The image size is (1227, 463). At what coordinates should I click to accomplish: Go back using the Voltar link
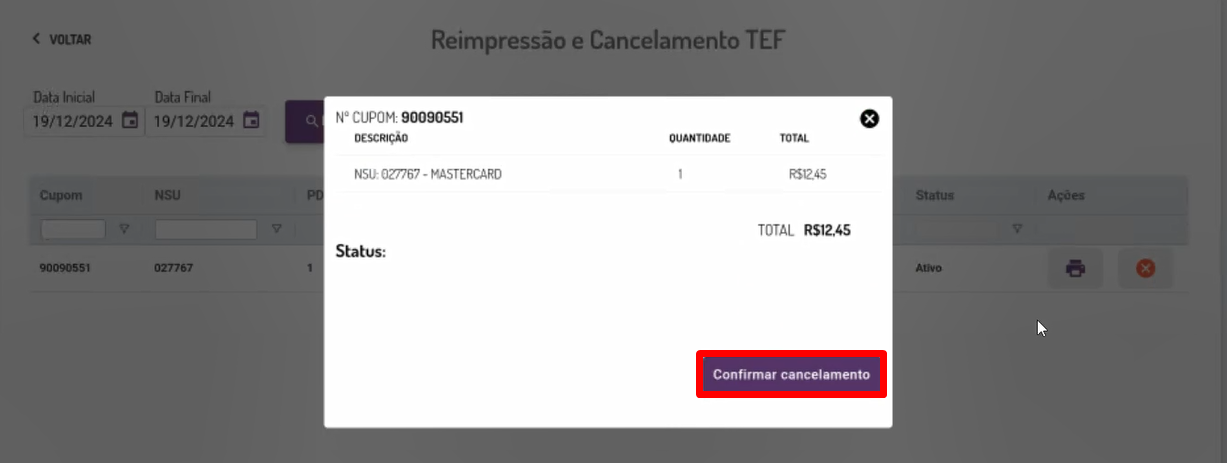click(x=61, y=39)
